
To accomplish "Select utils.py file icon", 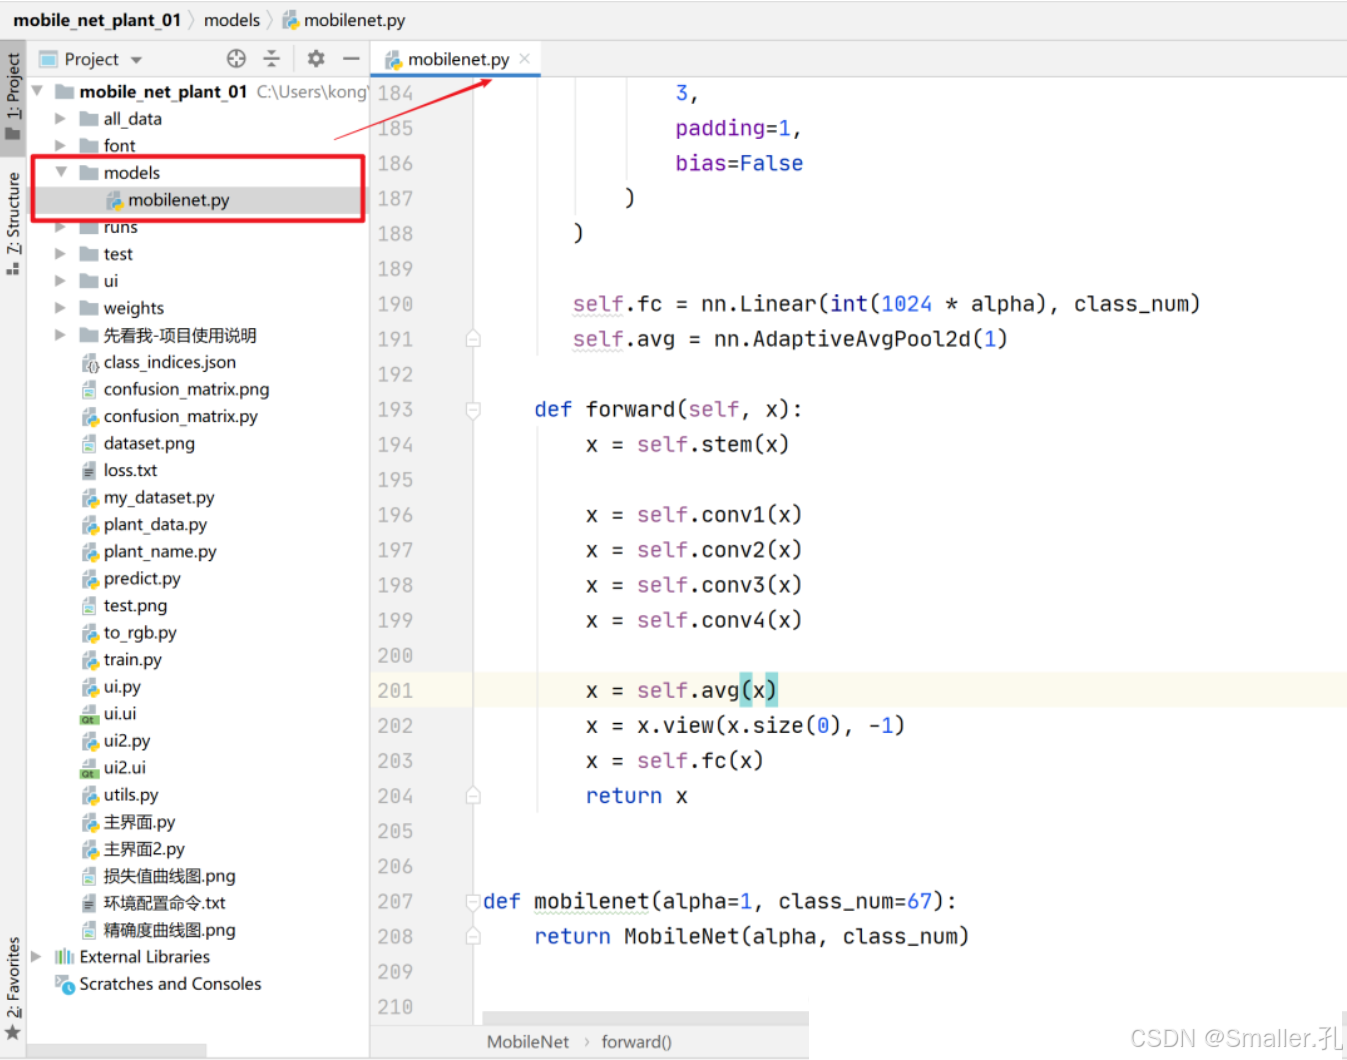I will click(x=90, y=795).
